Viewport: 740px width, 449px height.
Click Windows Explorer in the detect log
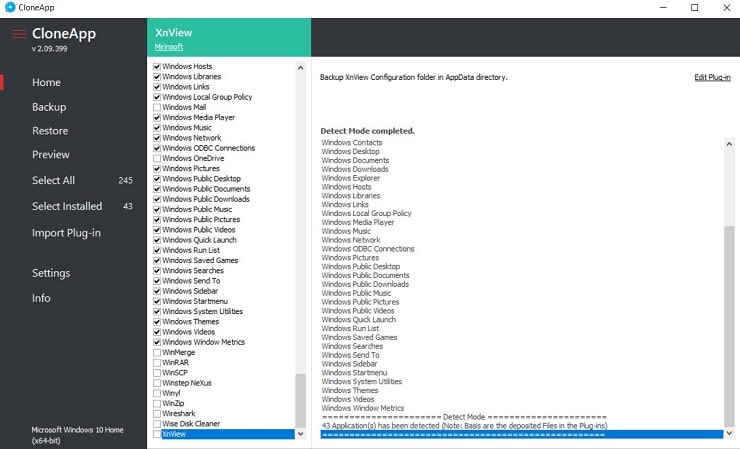pyautogui.click(x=351, y=178)
